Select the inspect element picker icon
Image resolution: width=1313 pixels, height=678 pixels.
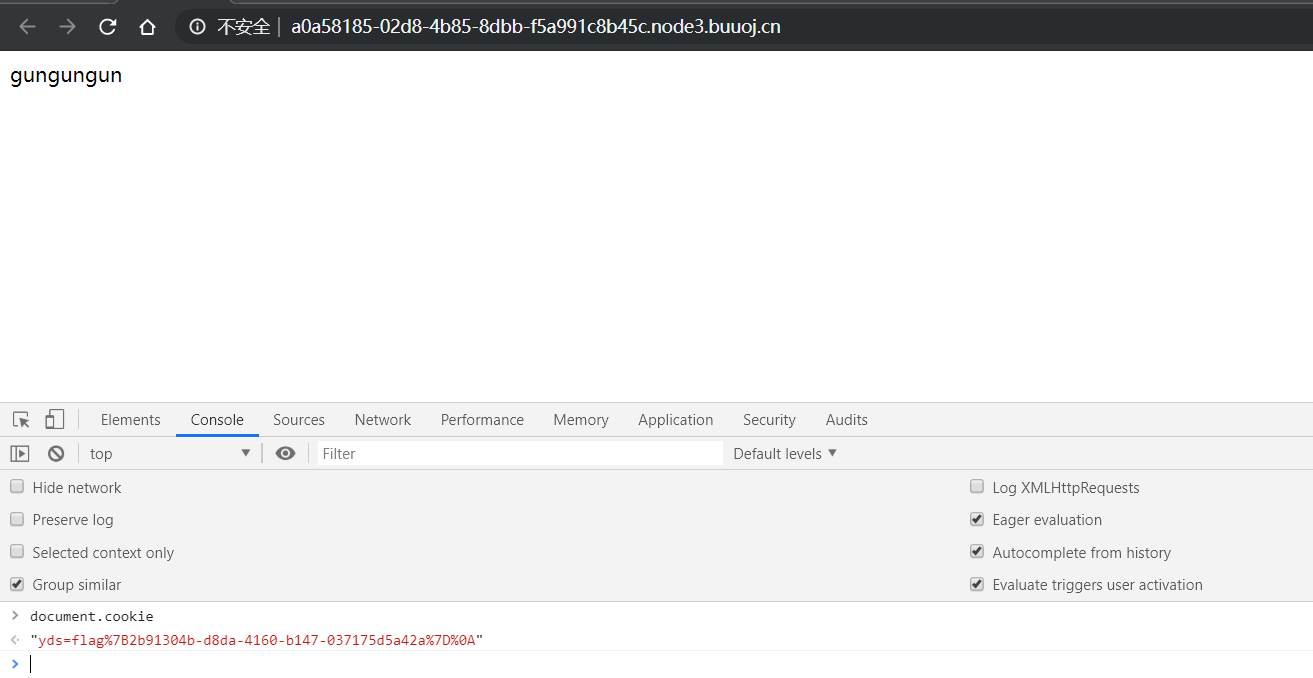tap(20, 419)
